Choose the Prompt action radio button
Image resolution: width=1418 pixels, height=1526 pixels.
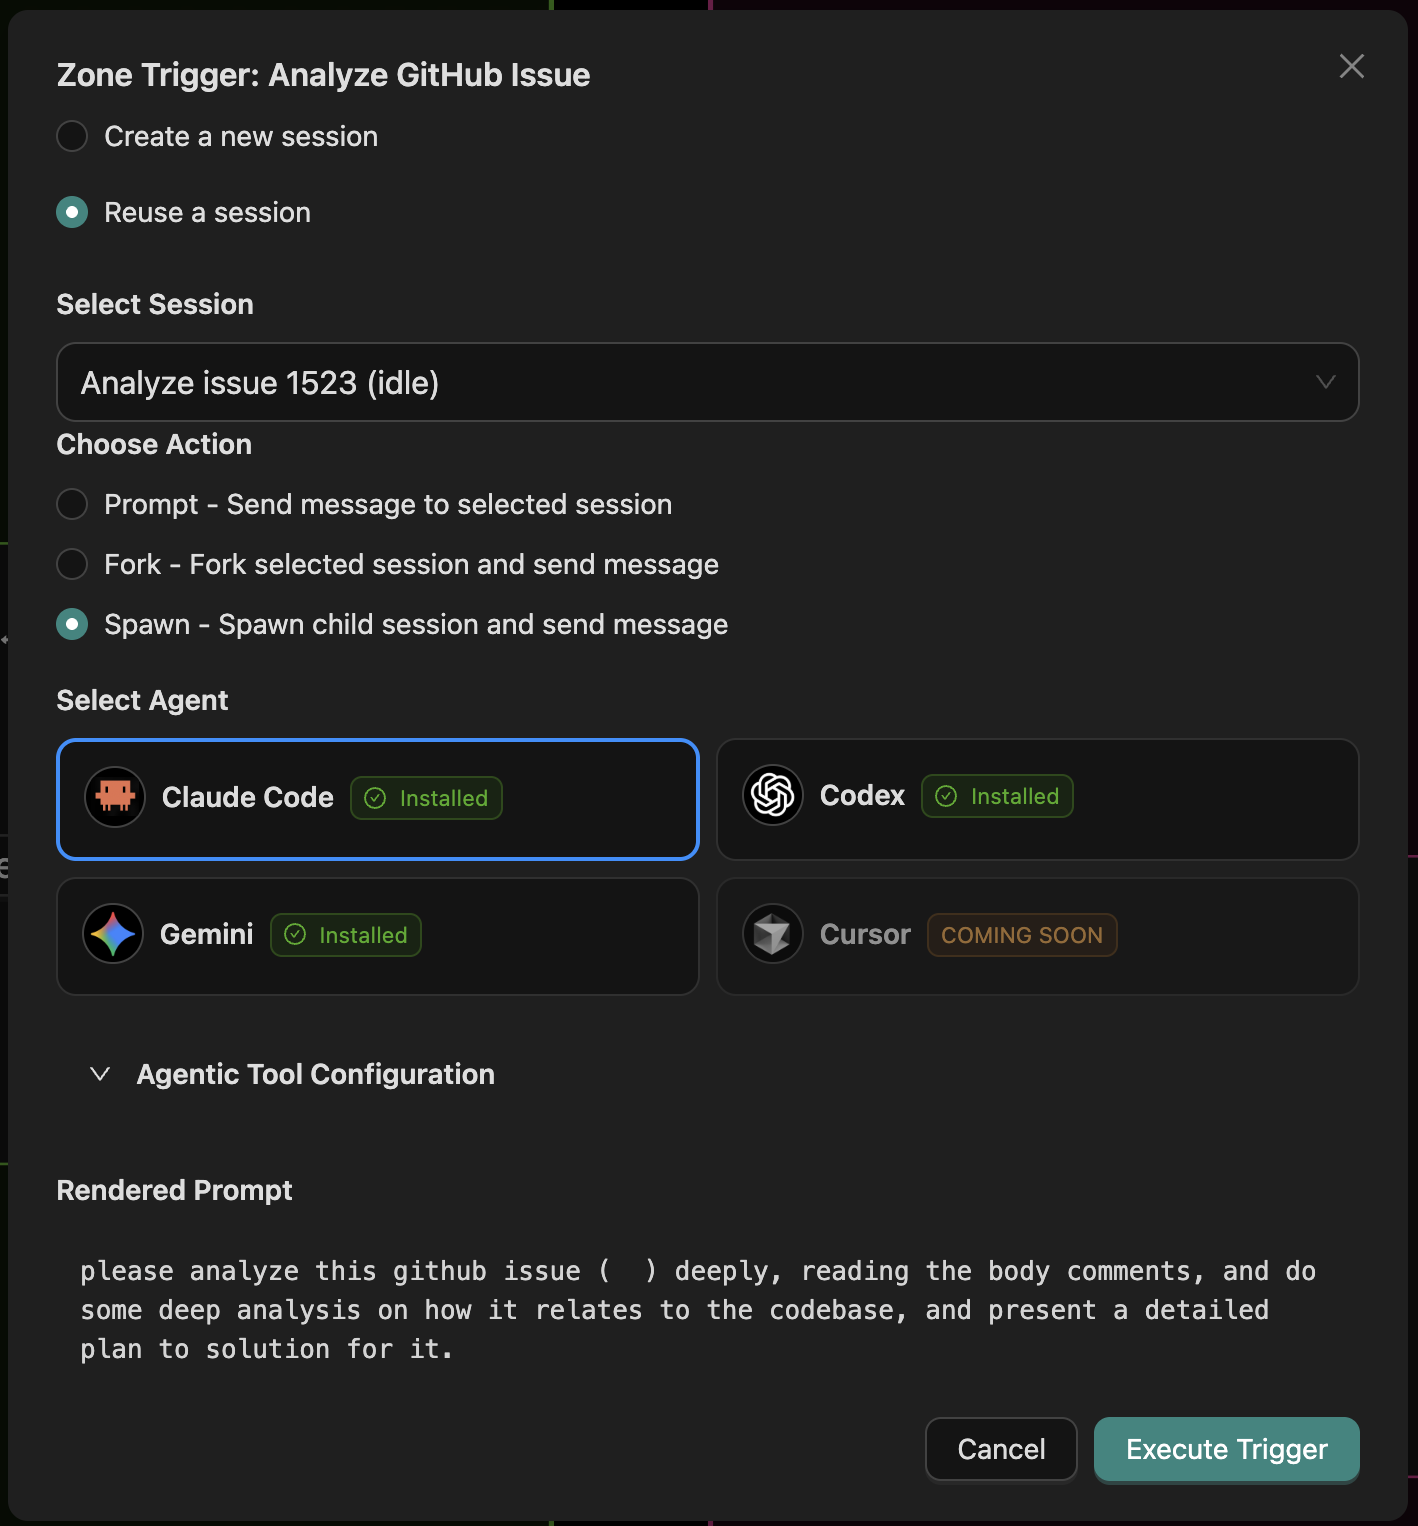(x=72, y=504)
